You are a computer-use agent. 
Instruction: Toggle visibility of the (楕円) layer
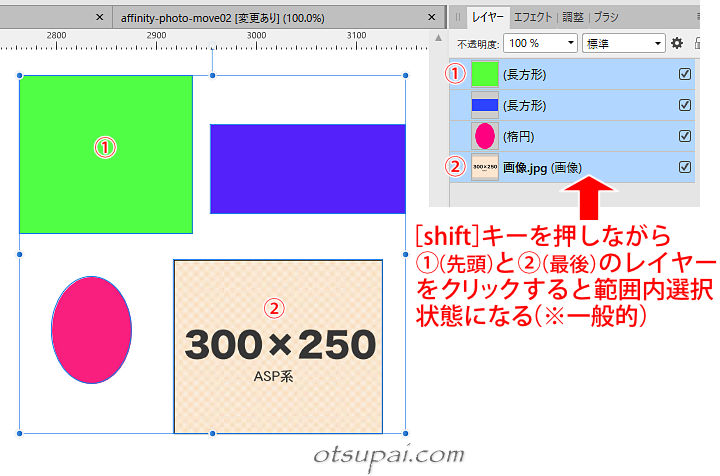coord(685,136)
